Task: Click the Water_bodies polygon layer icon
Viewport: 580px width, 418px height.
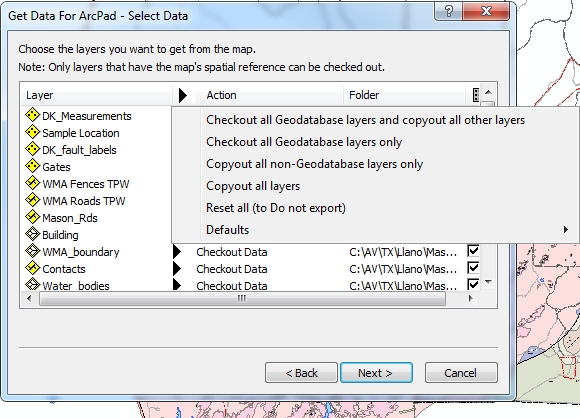Action: click(x=33, y=284)
